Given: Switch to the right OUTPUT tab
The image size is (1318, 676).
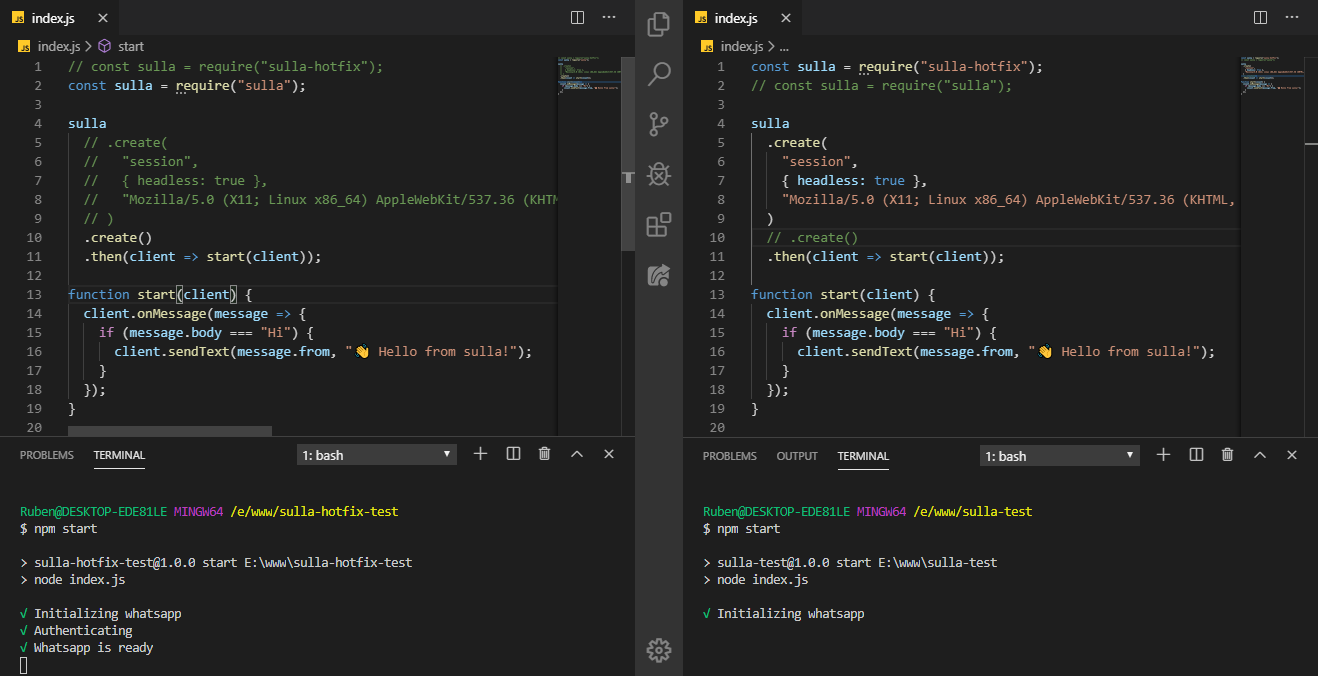Looking at the screenshot, I should coord(797,456).
